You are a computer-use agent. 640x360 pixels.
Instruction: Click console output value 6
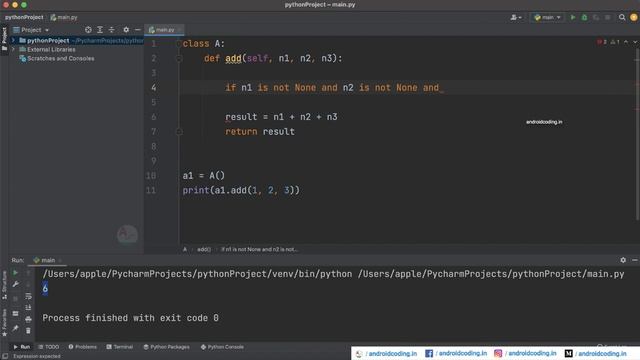click(x=45, y=289)
